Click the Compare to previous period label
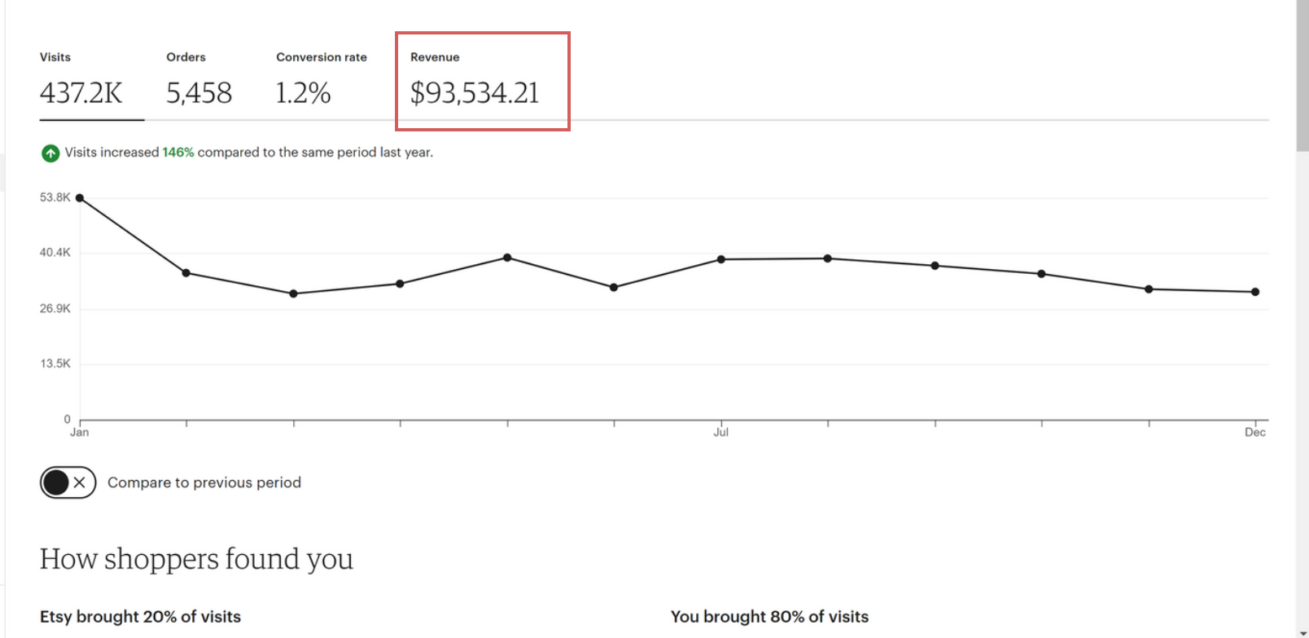 point(204,482)
